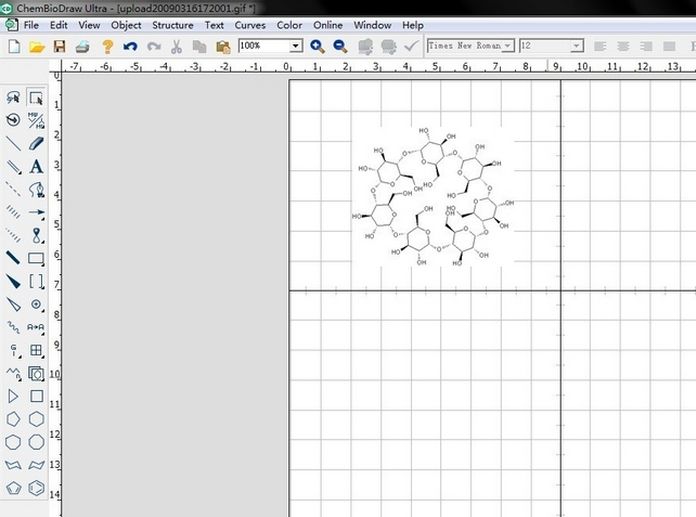Select the Text tool
The width and height of the screenshot is (696, 517).
(36, 166)
